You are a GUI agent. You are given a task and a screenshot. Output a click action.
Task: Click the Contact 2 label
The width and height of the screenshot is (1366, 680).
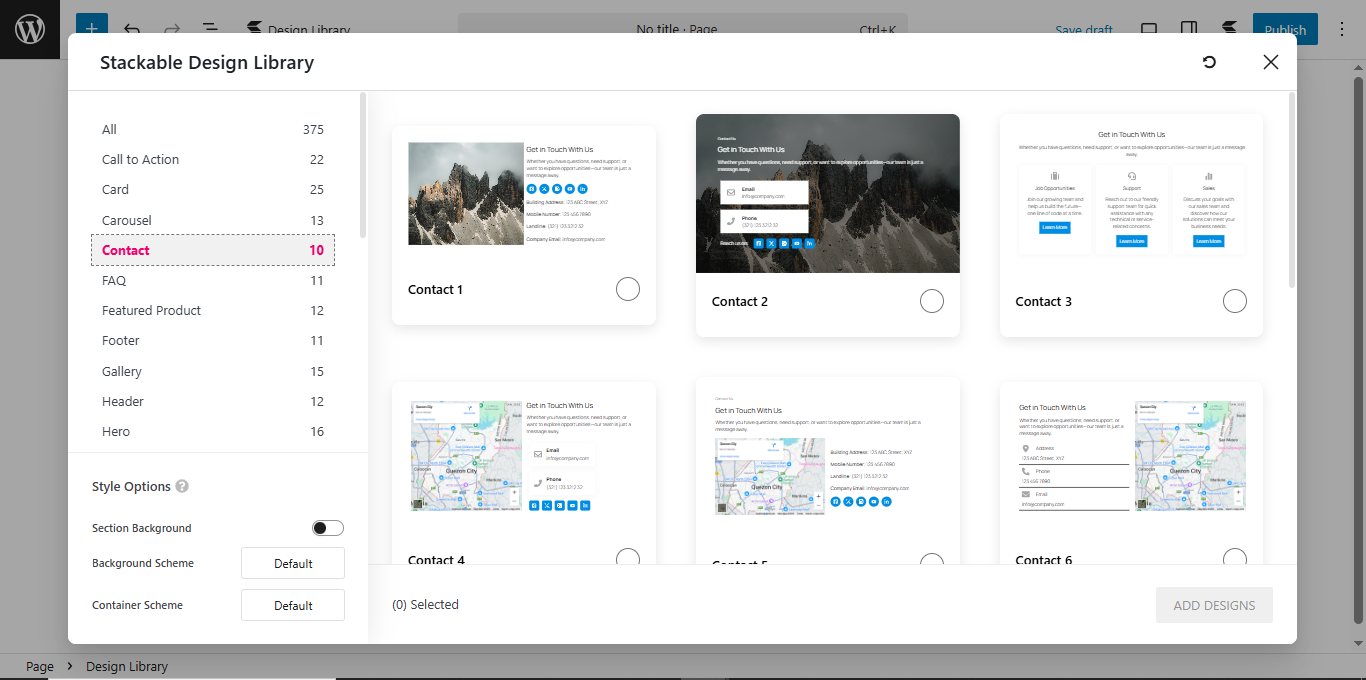[740, 301]
